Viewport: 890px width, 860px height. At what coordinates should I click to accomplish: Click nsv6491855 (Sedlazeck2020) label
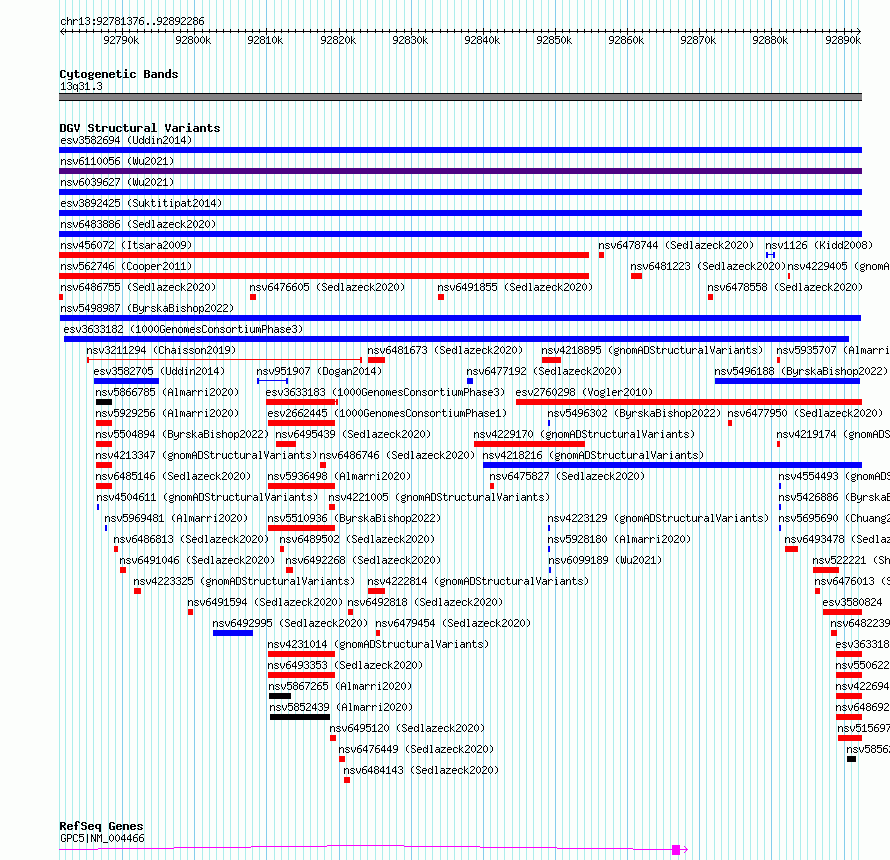coord(515,287)
